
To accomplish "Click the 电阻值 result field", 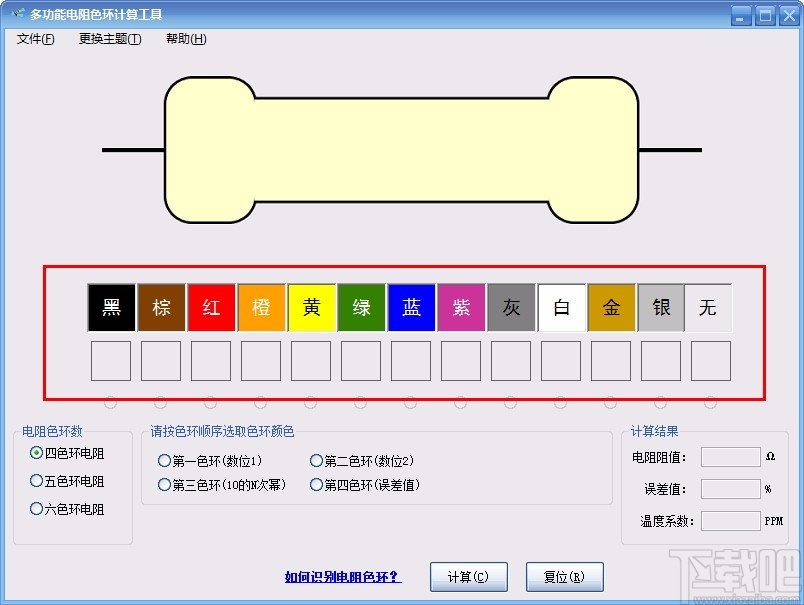I will pos(729,457).
